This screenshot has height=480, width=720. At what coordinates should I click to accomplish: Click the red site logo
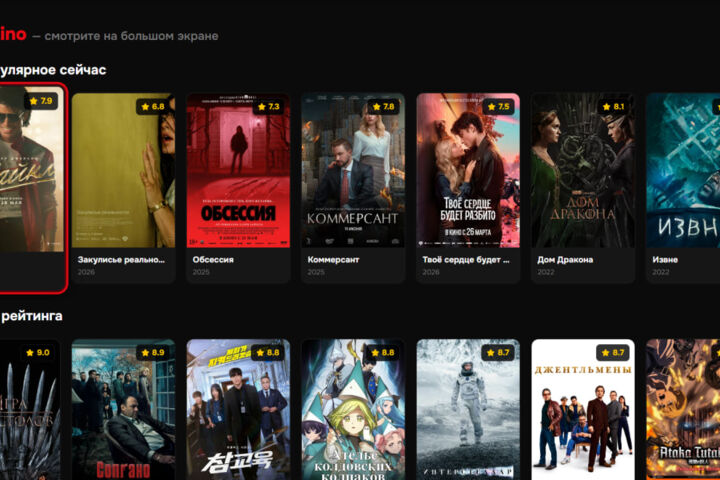pyautogui.click(x=13, y=34)
